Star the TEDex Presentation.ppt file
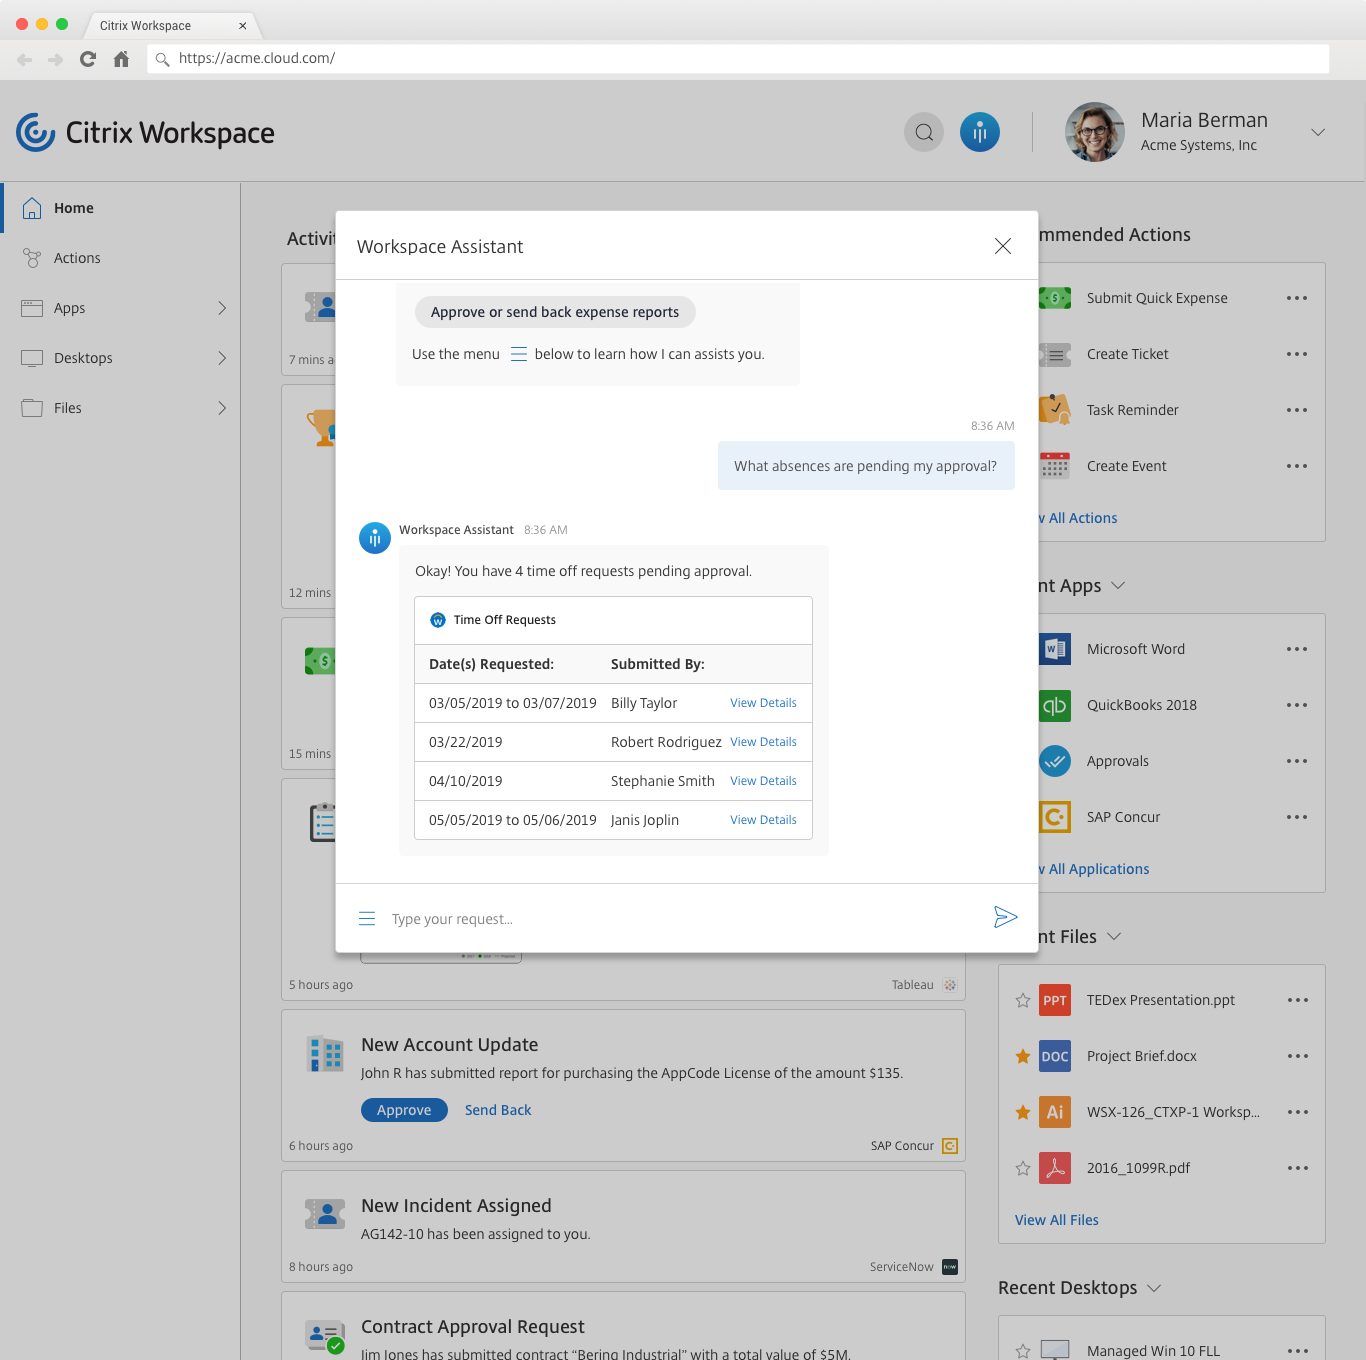The width and height of the screenshot is (1366, 1360). pyautogui.click(x=1022, y=1000)
